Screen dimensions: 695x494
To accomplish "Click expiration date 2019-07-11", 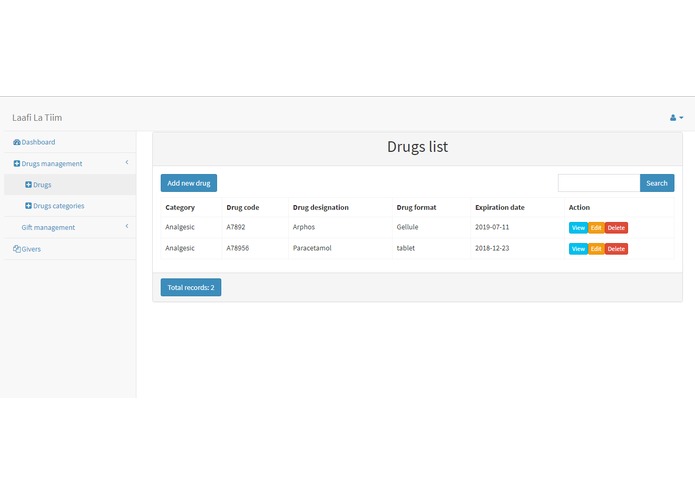I will point(492,227).
